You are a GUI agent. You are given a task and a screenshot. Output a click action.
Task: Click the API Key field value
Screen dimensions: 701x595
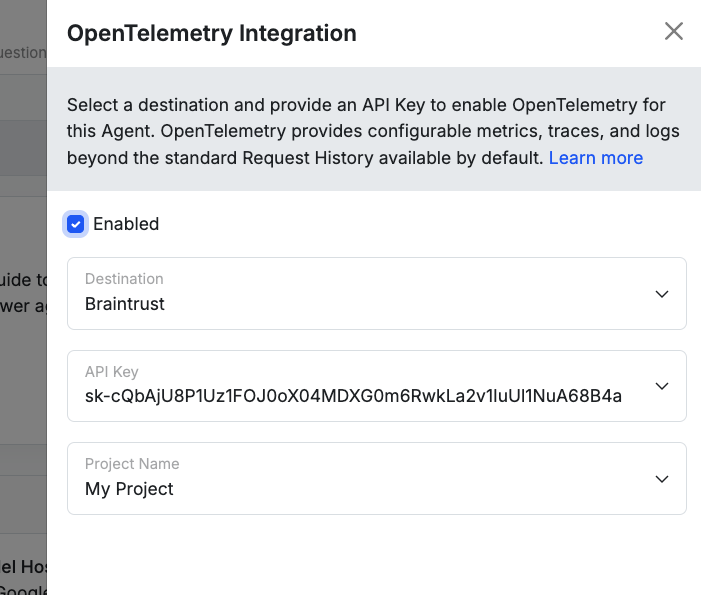click(x=353, y=396)
